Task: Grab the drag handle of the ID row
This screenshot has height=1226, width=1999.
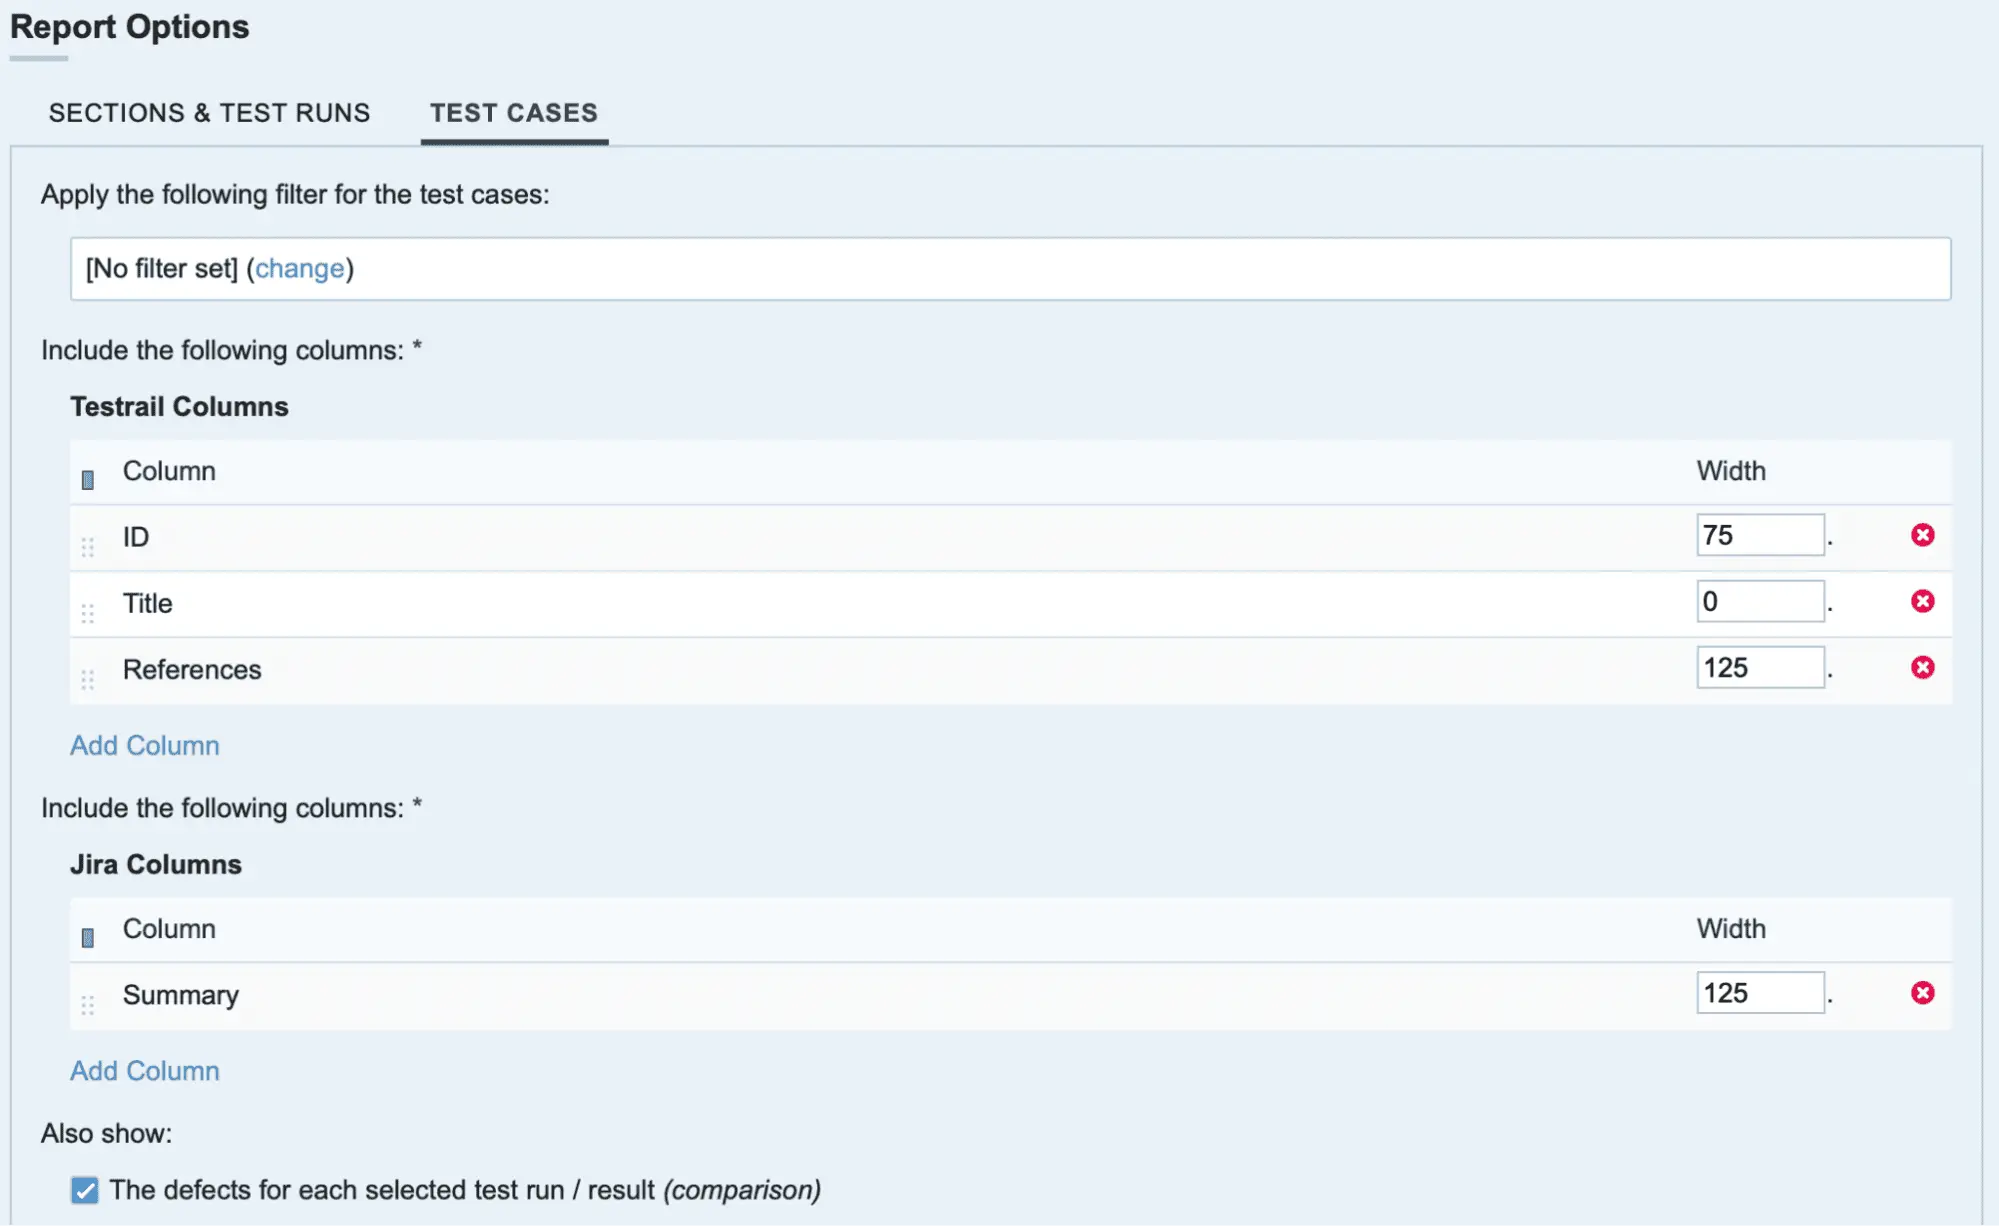Action: click(88, 547)
